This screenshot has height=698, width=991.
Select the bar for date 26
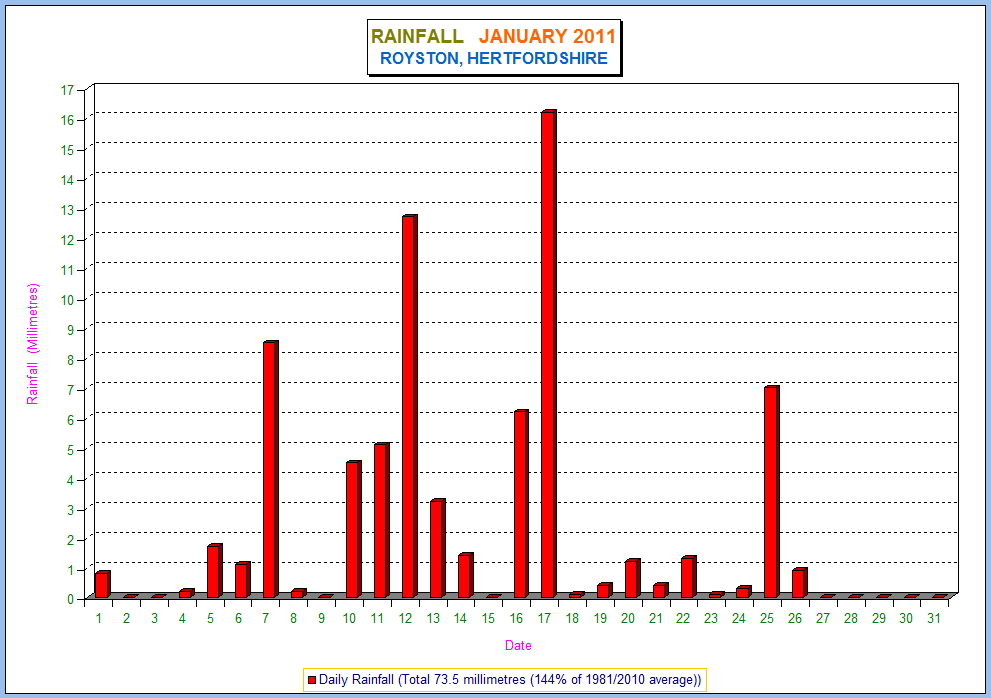pyautogui.click(x=799, y=583)
